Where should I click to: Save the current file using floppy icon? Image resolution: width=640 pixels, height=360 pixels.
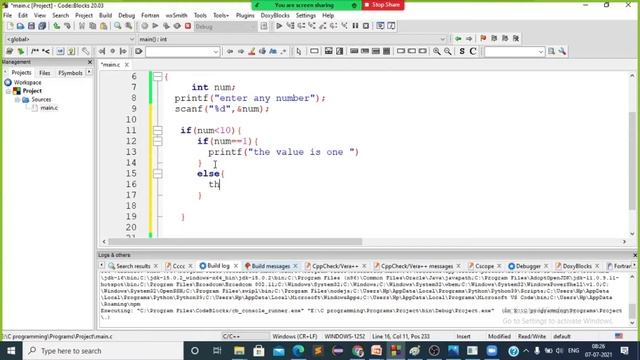(x=31, y=26)
